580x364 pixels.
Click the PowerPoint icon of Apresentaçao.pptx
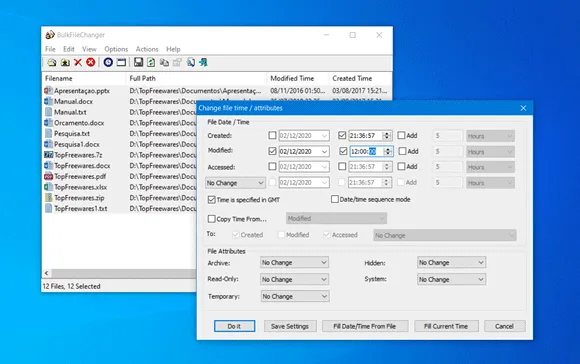point(48,91)
